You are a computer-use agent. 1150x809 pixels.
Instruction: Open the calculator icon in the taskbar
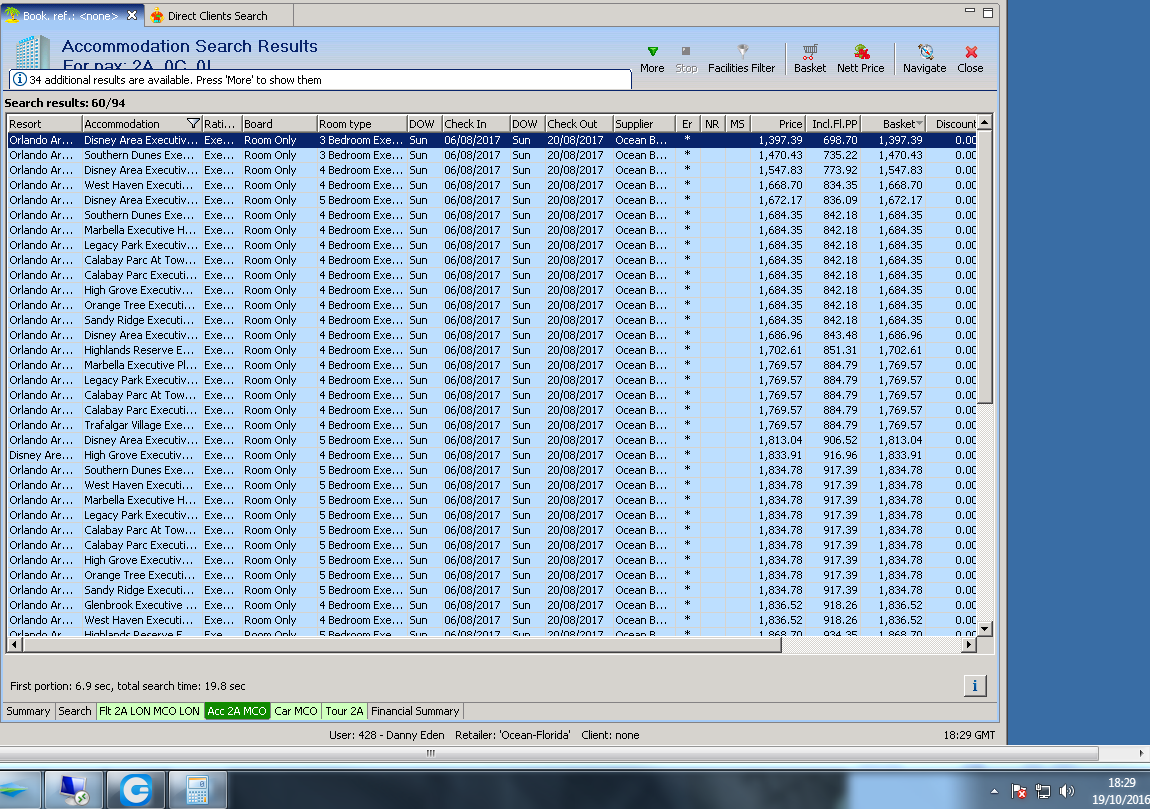198,789
